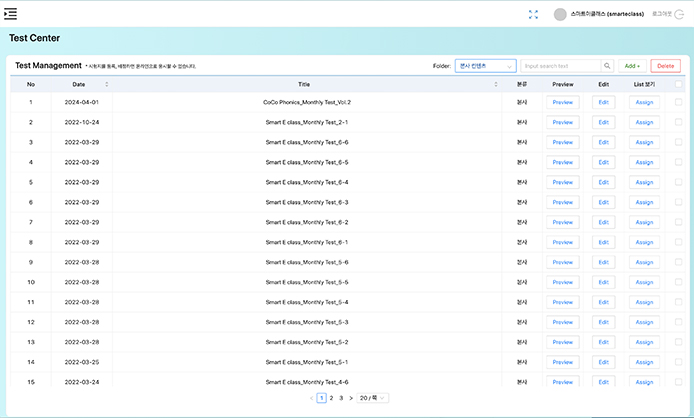Image resolution: width=694 pixels, height=418 pixels.
Task: Check the select-all header checkbox
Action: (x=679, y=84)
